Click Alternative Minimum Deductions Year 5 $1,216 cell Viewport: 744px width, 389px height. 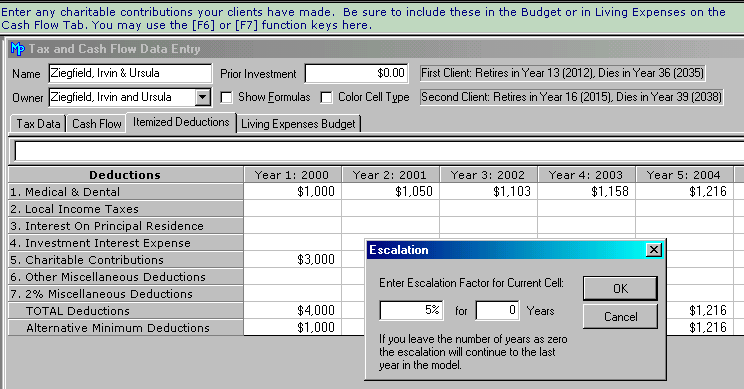(700, 327)
